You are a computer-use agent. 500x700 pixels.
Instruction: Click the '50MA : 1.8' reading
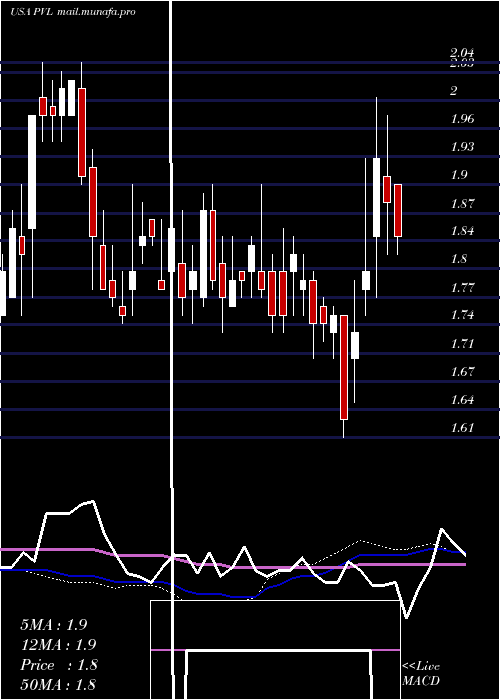pos(58,684)
